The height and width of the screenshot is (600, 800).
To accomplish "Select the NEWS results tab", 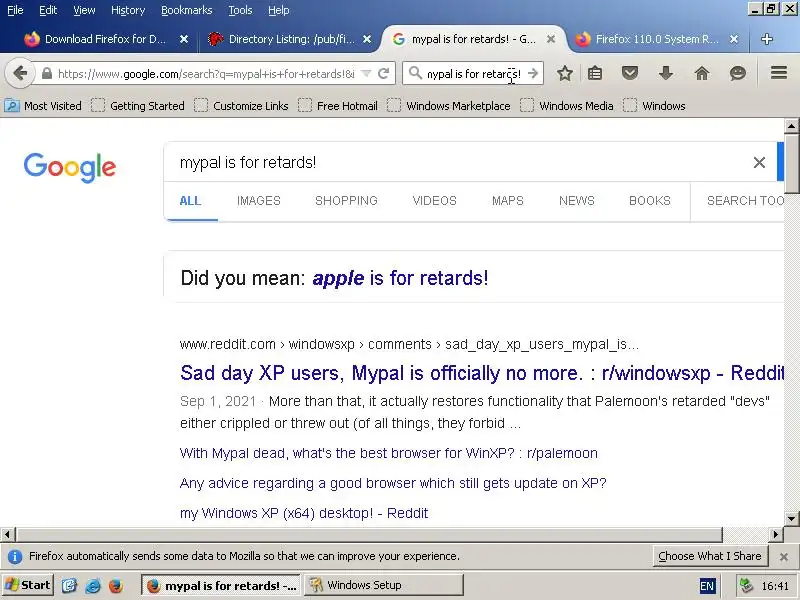I will (x=577, y=201).
